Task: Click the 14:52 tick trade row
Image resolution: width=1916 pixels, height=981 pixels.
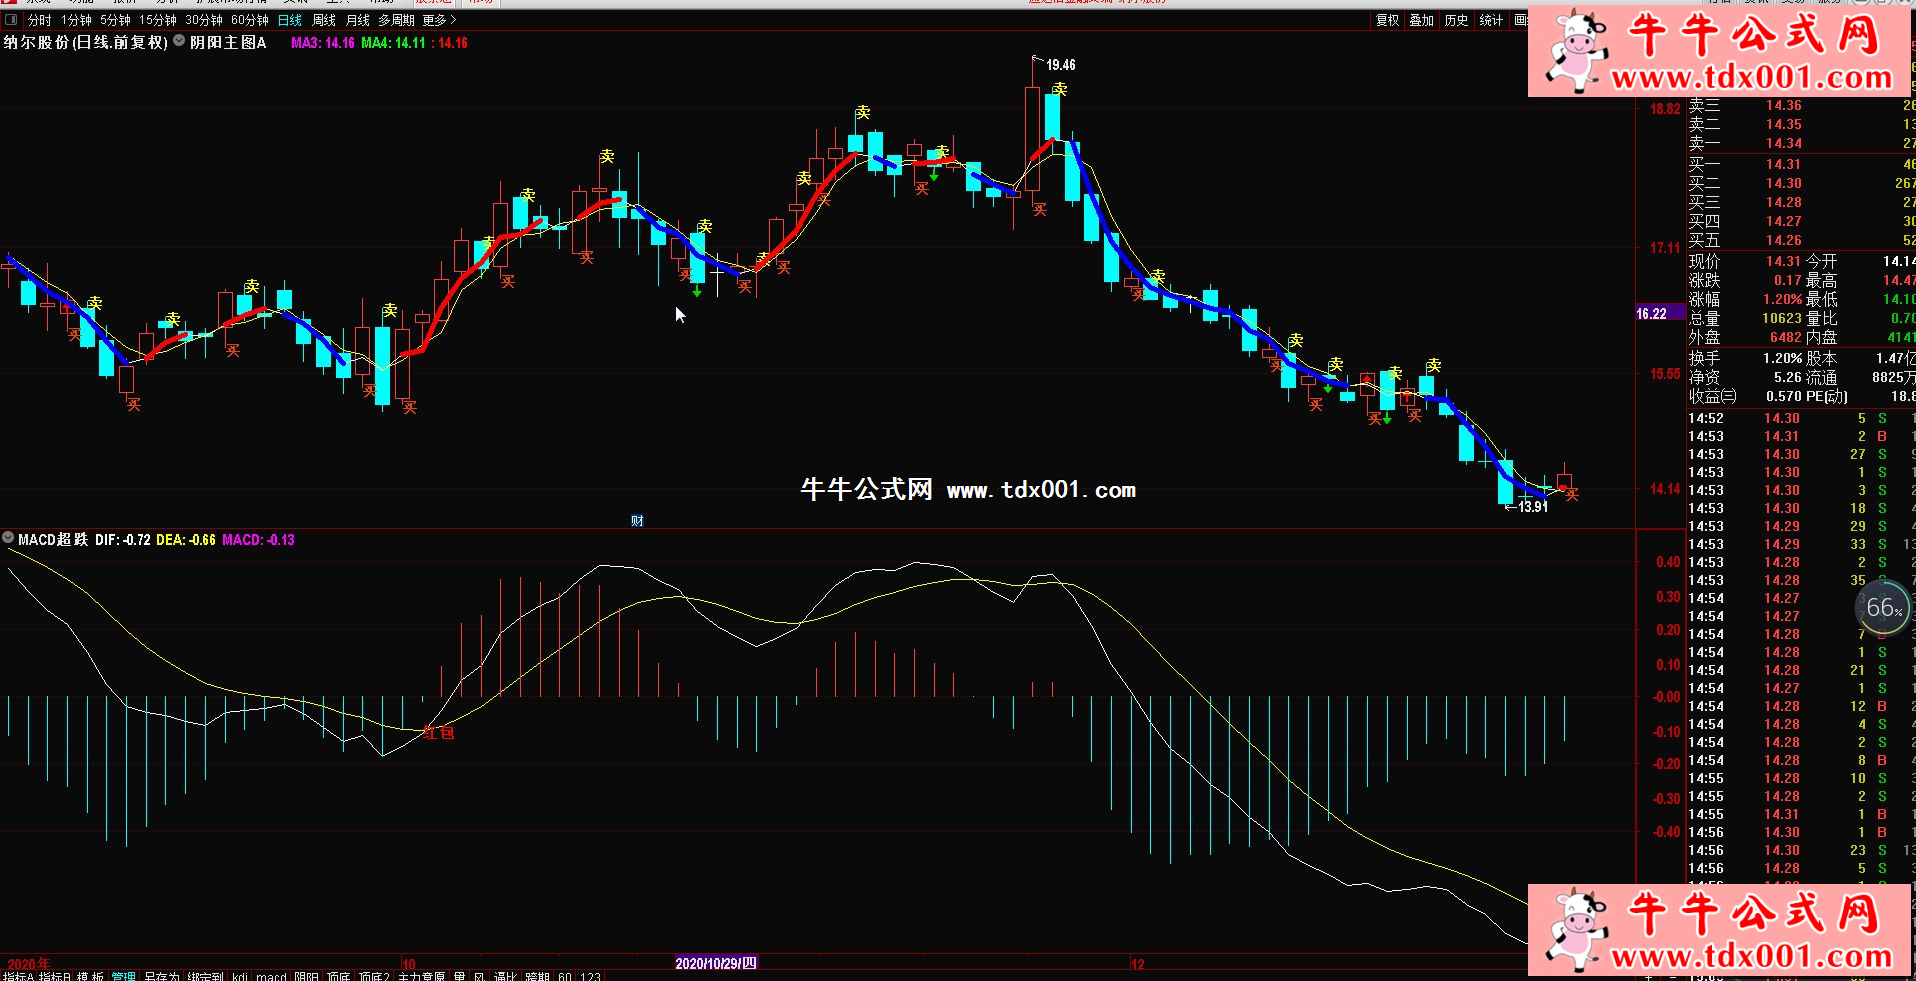Action: (x=1801, y=418)
